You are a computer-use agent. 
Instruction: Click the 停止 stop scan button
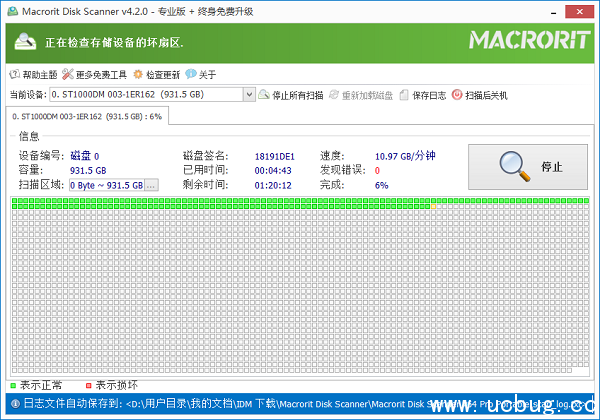point(528,167)
